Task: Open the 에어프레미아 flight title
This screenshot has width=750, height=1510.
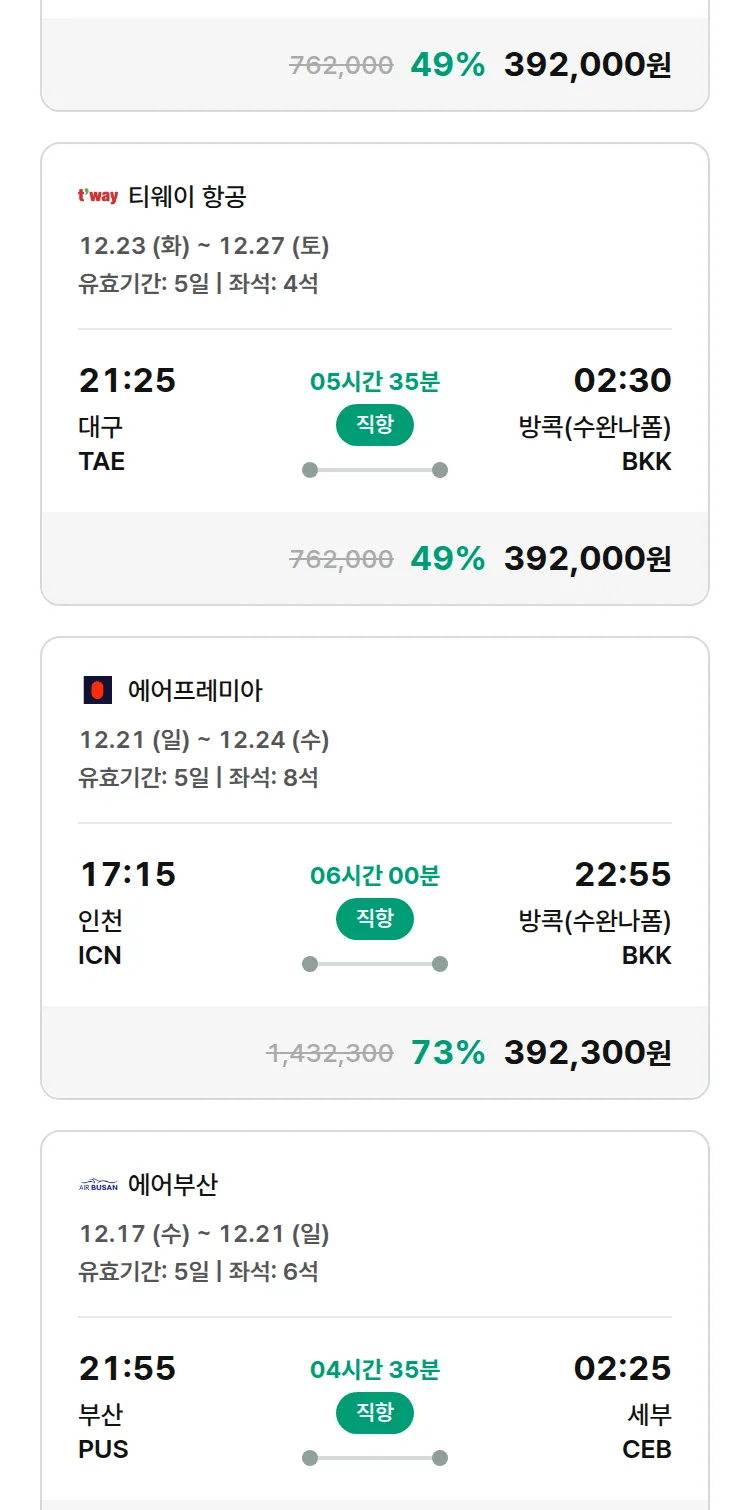Action: (x=195, y=690)
